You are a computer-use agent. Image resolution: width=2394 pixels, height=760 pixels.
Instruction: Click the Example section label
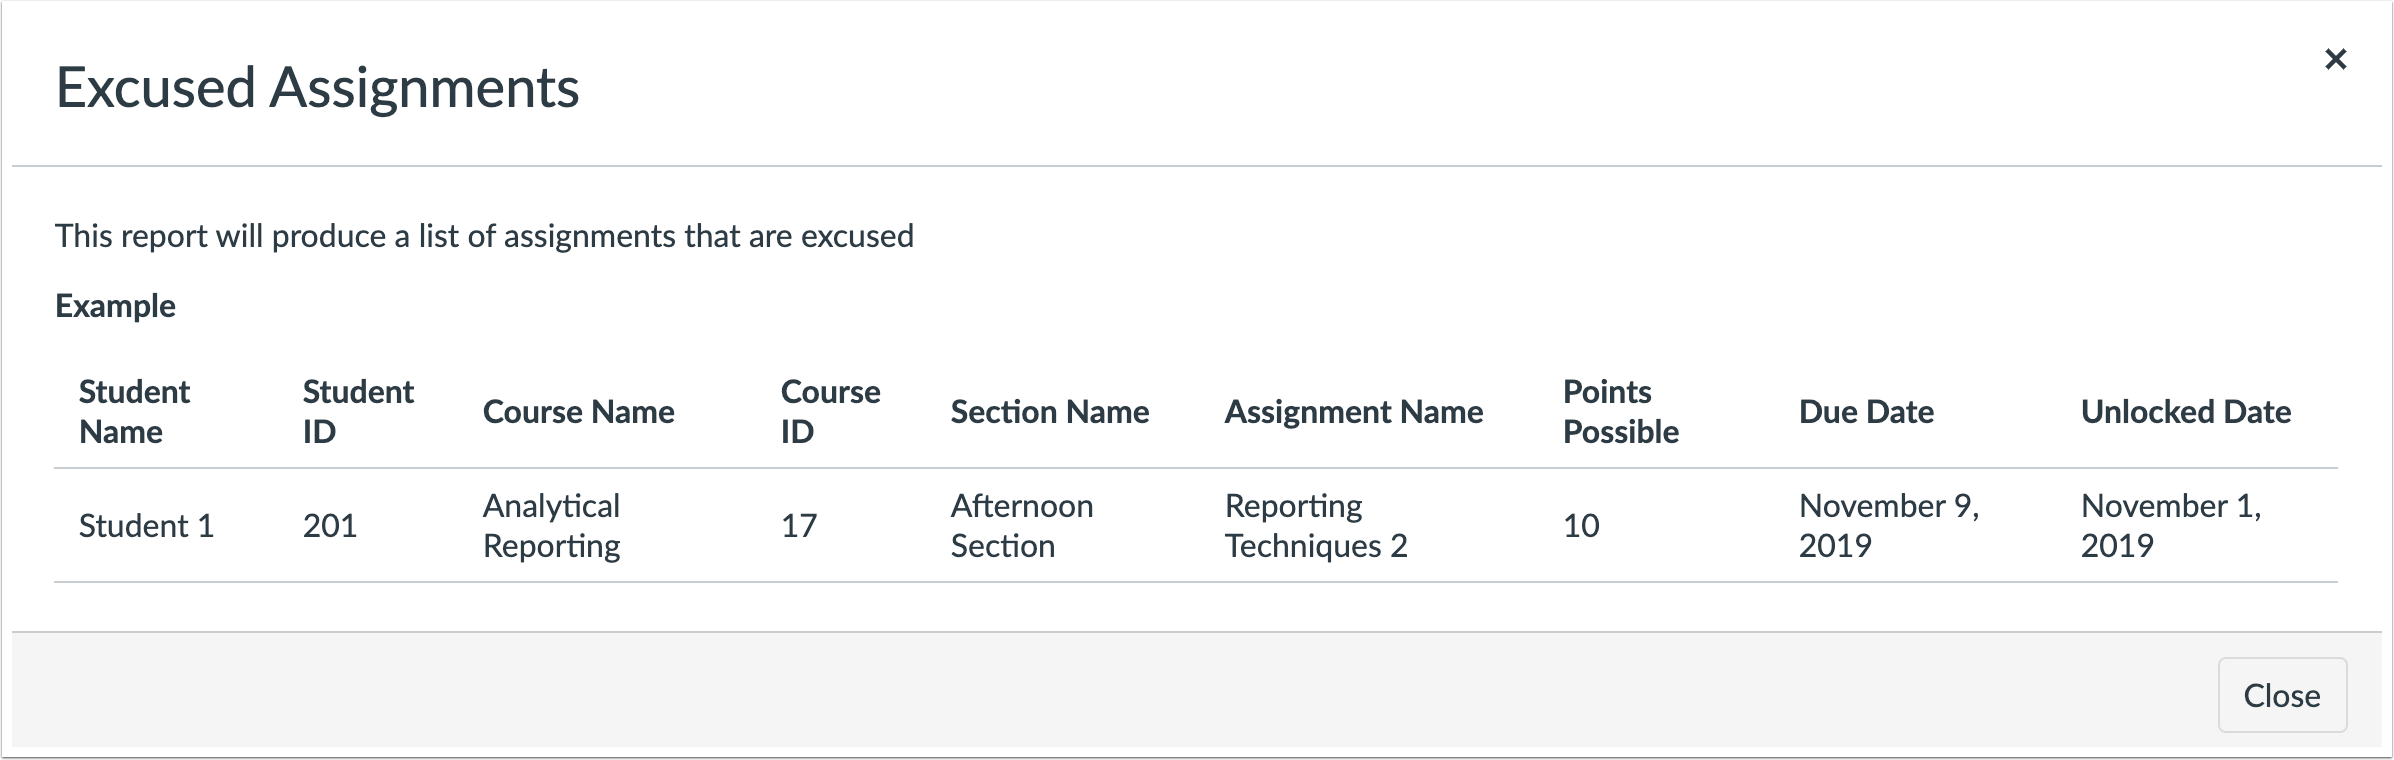pos(117,306)
